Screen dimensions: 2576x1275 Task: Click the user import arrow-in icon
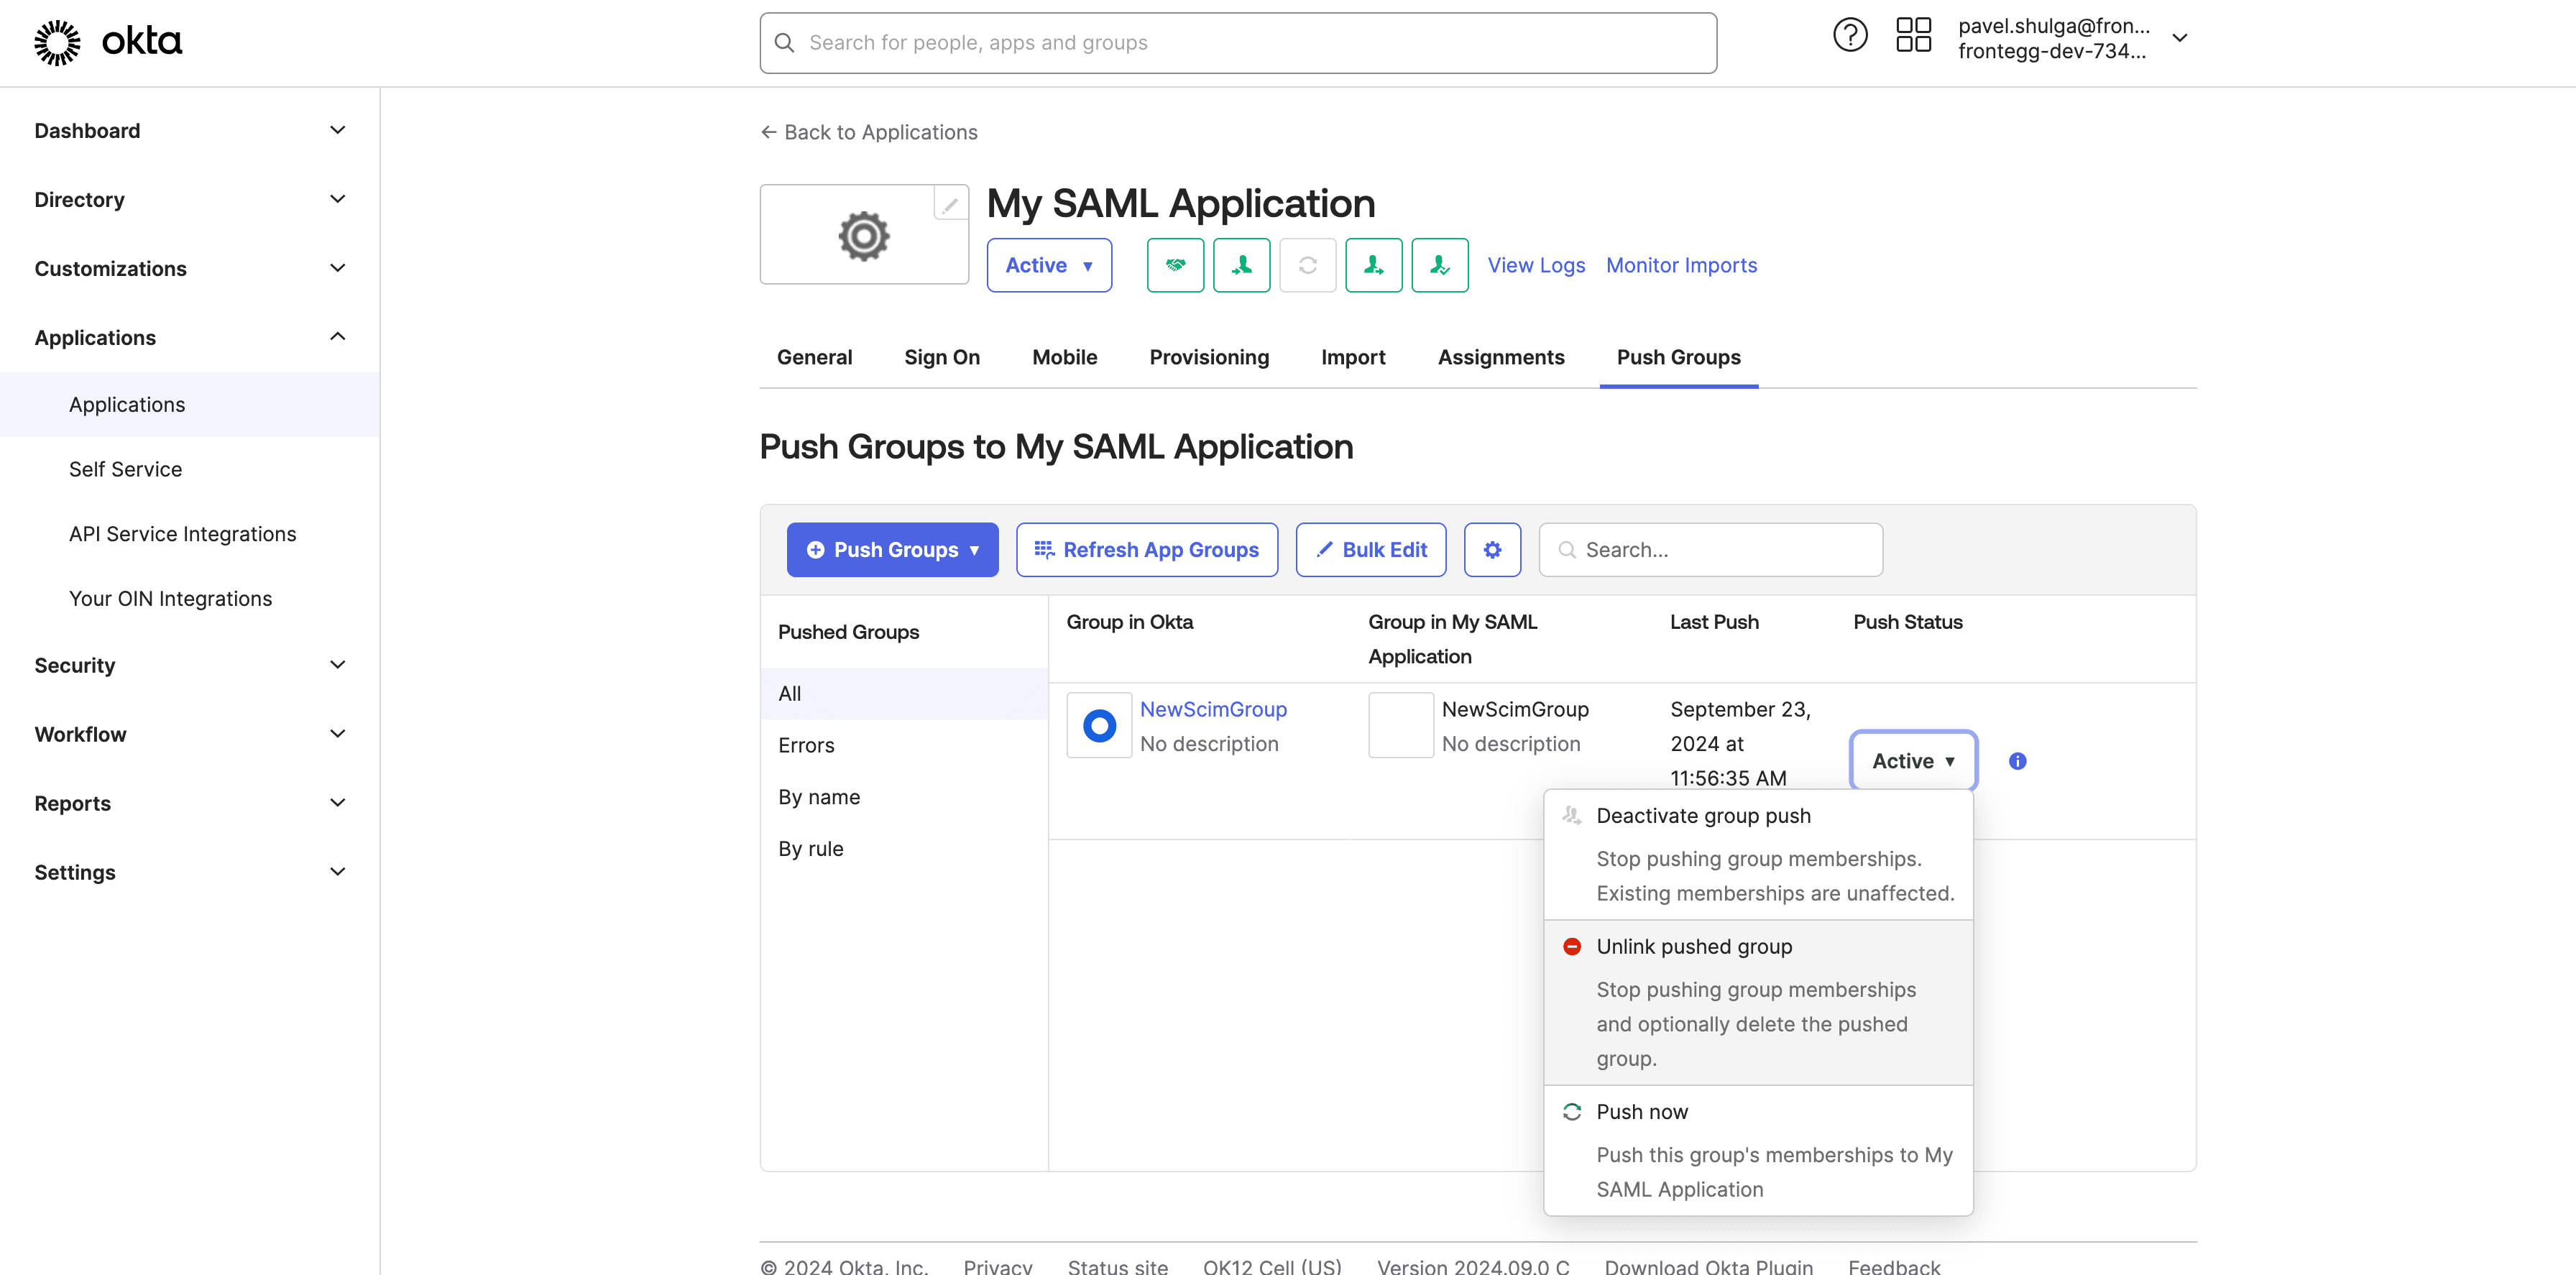pyautogui.click(x=1241, y=265)
